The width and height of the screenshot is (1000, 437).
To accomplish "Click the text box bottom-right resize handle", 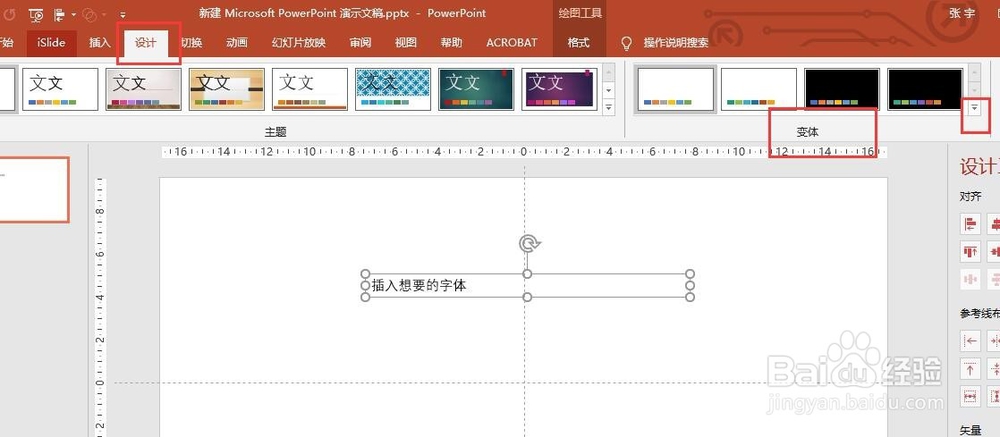I will [x=689, y=297].
